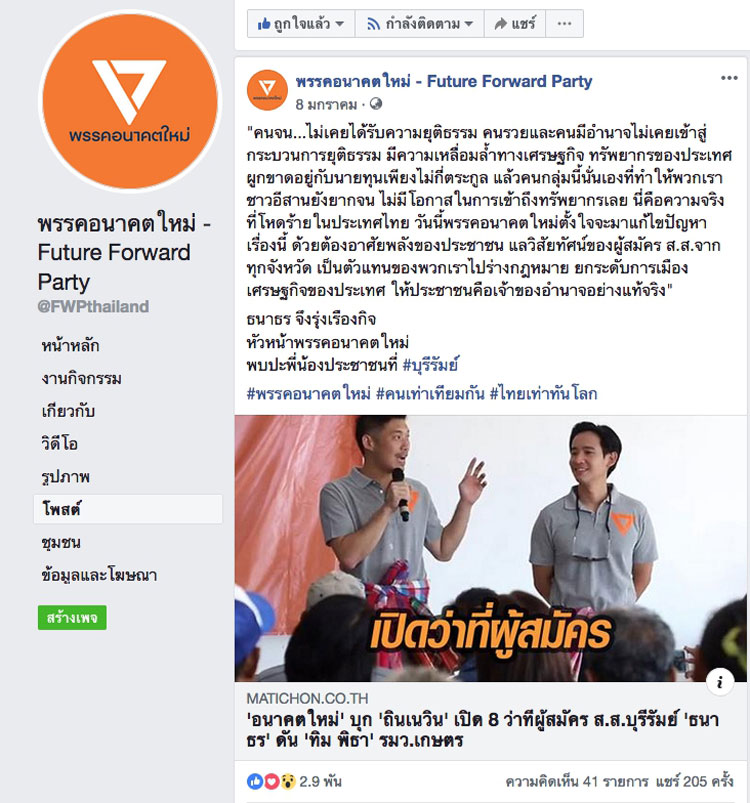Click the heart Love reaction icon
Screen dimensions: 750x803
(x=271, y=781)
